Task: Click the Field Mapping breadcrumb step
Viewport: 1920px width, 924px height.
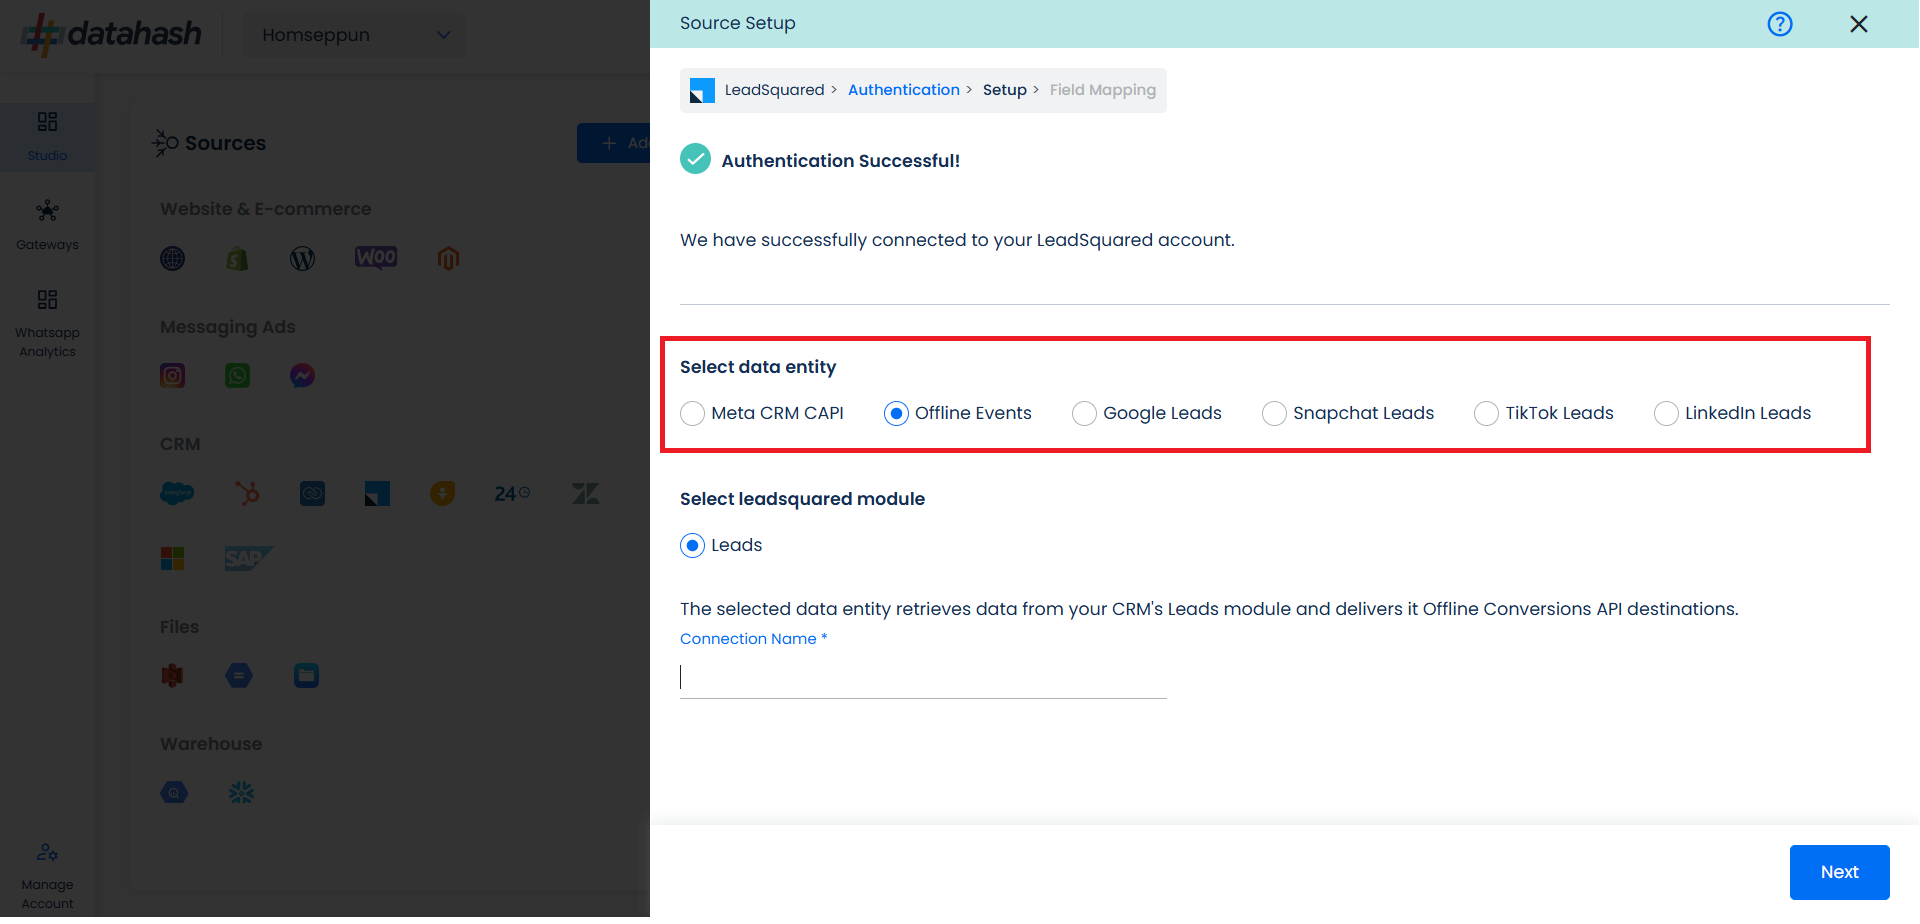Action: 1103,90
